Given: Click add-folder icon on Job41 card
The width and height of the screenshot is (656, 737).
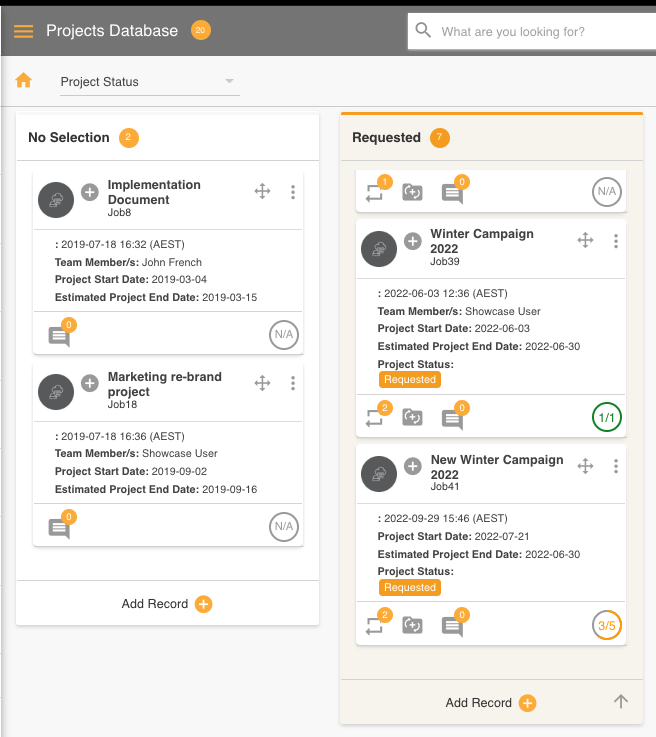Looking at the screenshot, I should (412, 625).
